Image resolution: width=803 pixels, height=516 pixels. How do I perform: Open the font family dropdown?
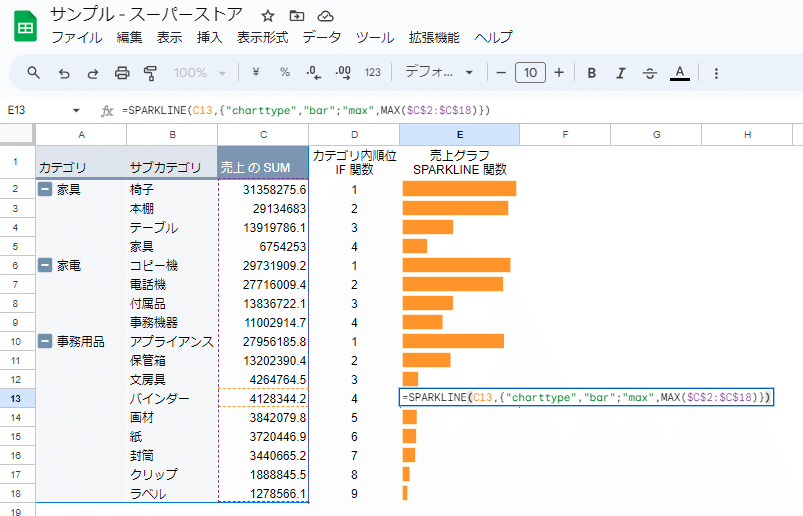(x=439, y=73)
